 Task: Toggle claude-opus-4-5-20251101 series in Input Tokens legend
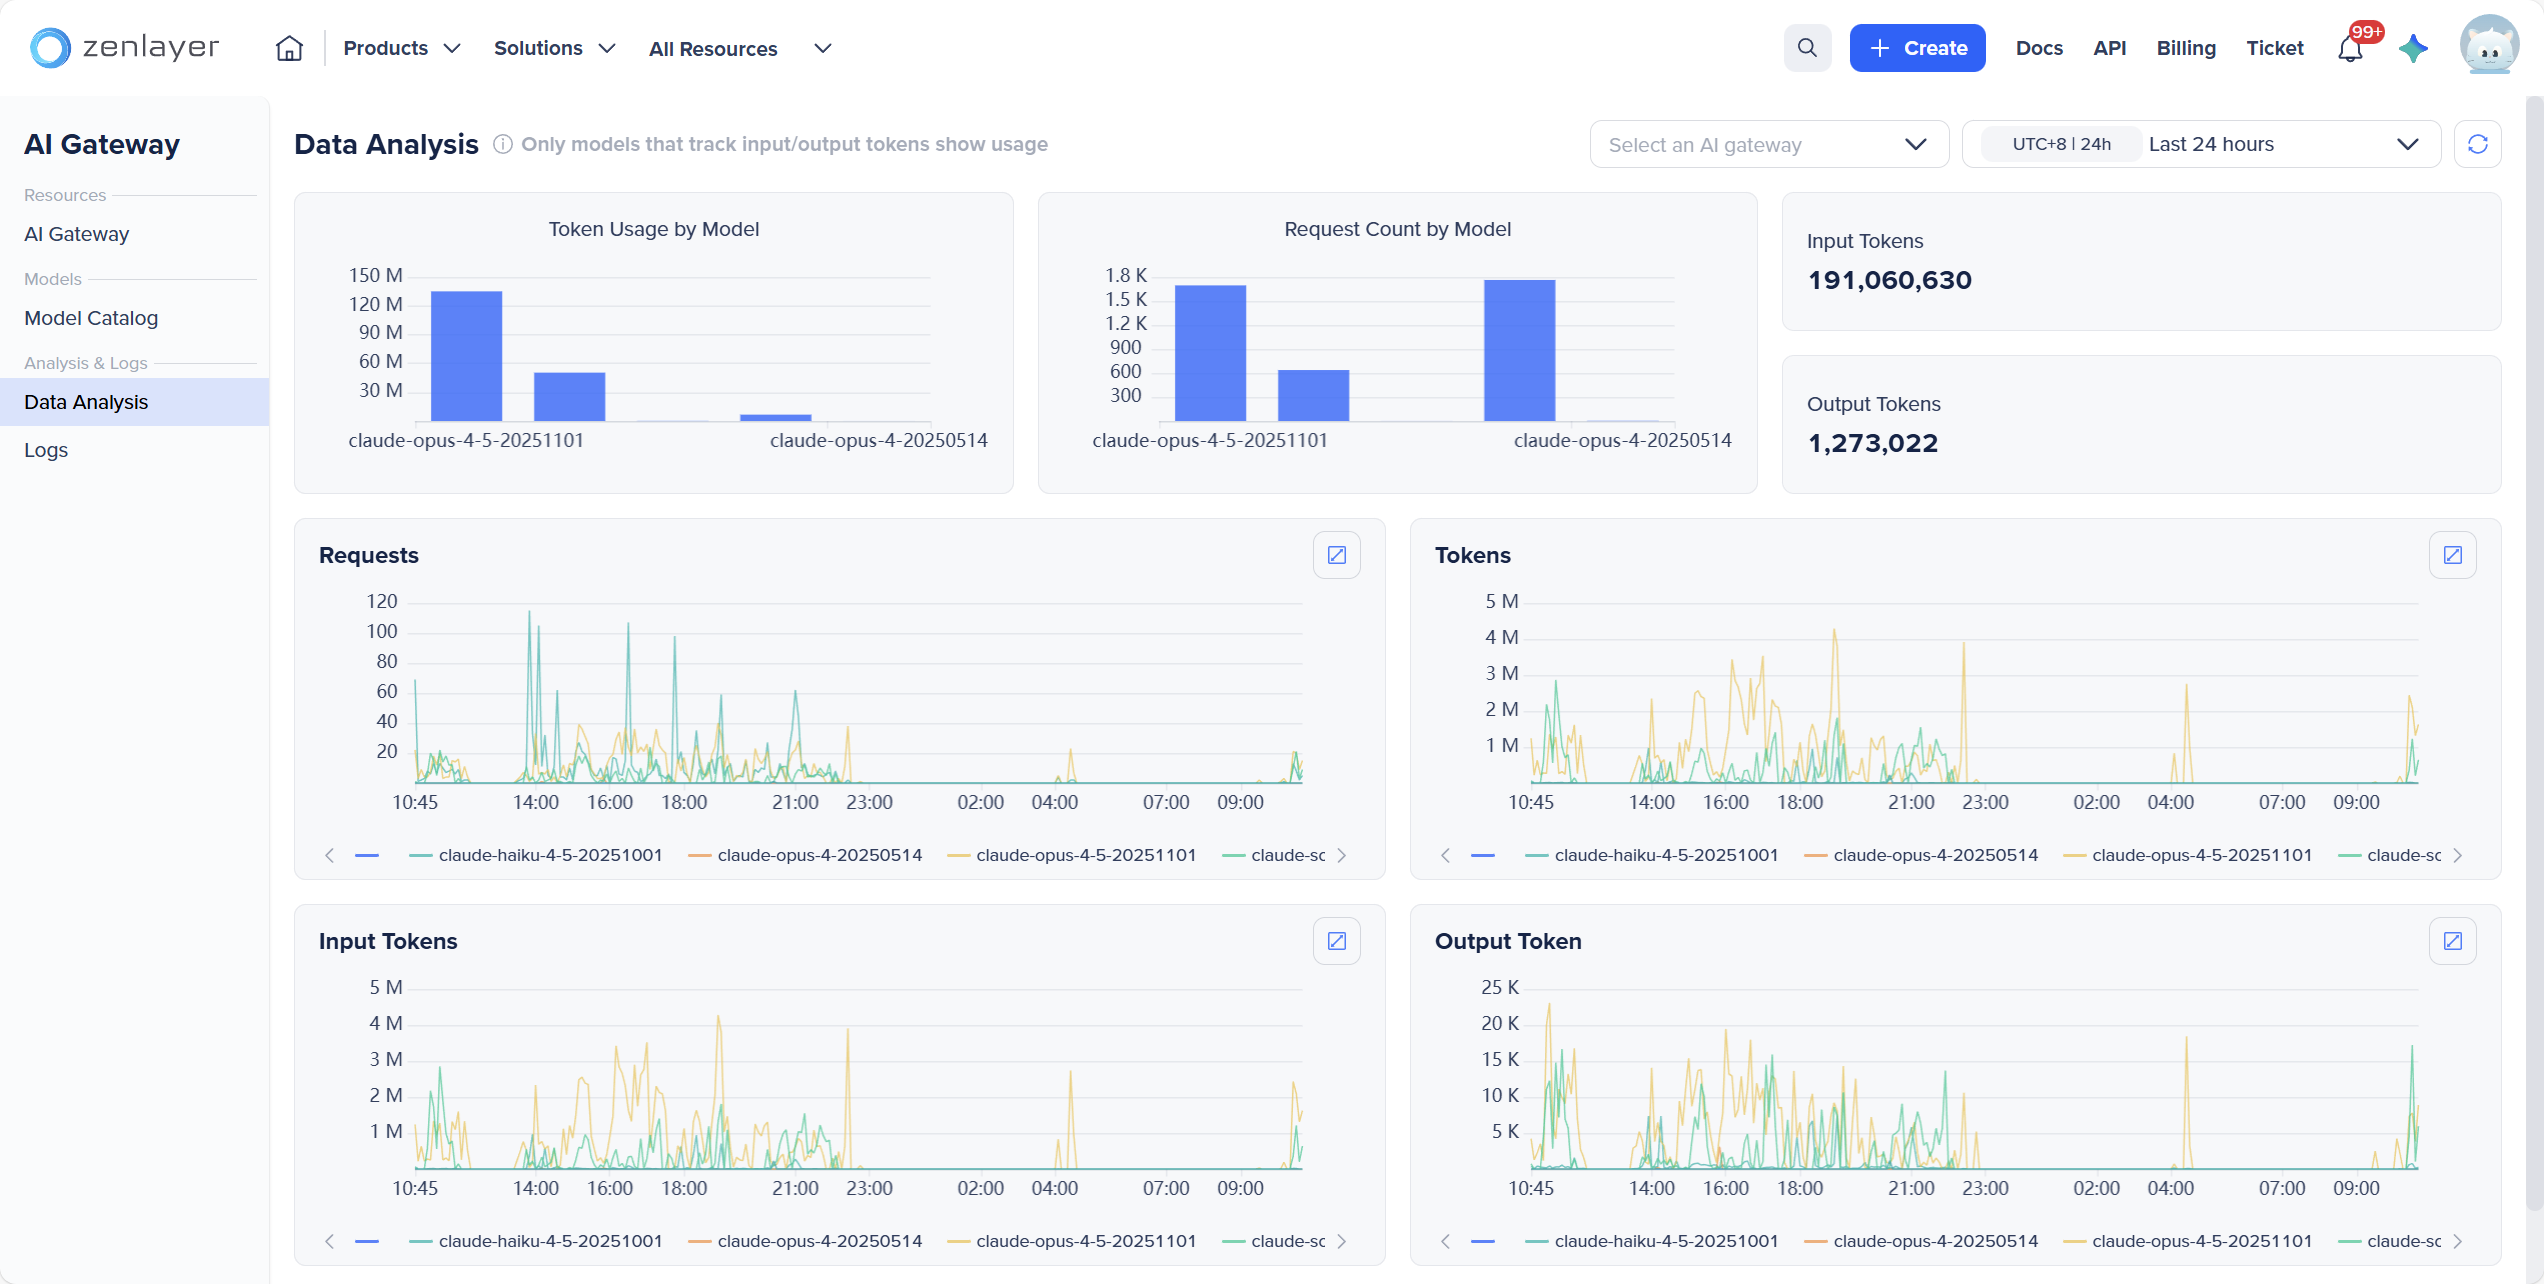pos(1085,1241)
